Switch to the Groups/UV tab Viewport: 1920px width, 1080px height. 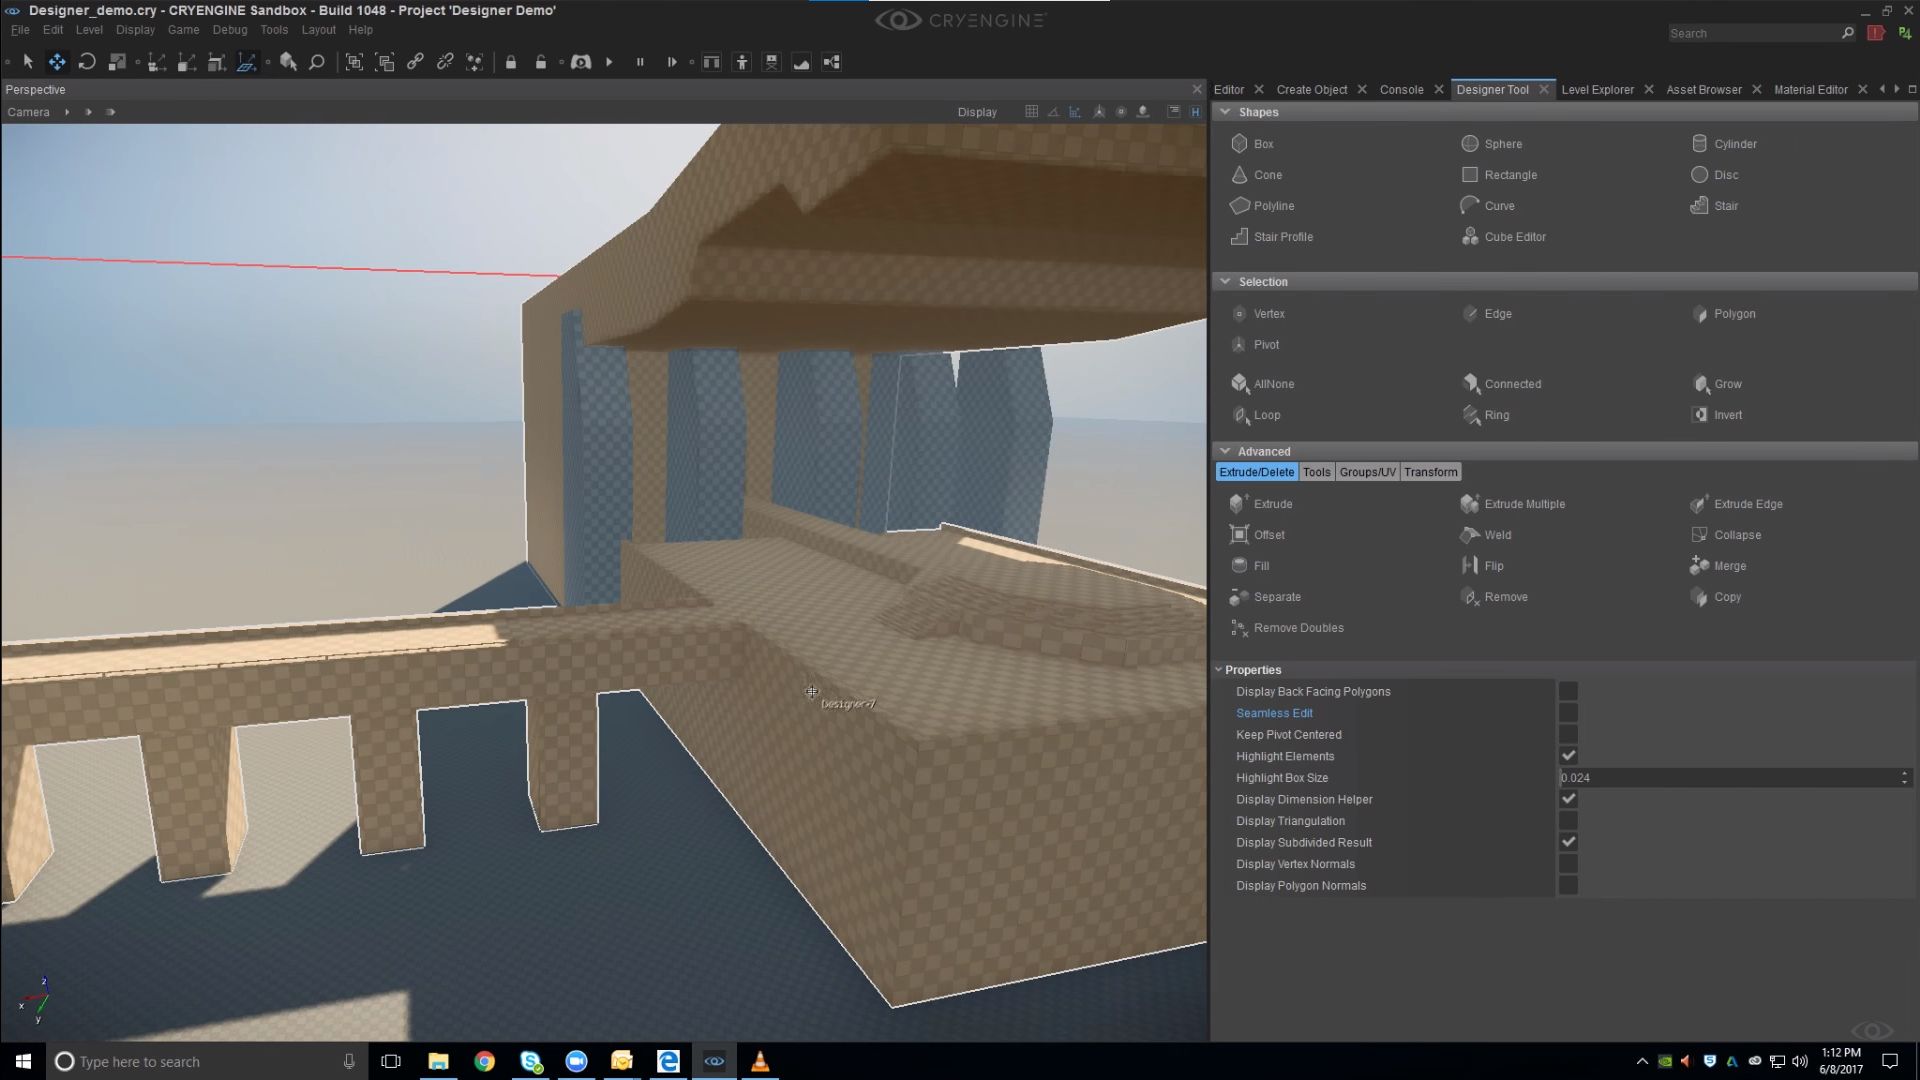(x=1366, y=471)
